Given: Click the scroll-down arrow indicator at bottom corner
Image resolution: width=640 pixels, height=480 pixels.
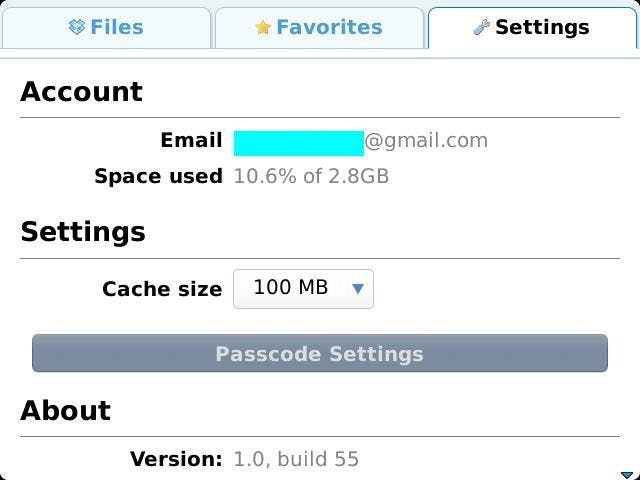Looking at the screenshot, I should coord(627,474).
